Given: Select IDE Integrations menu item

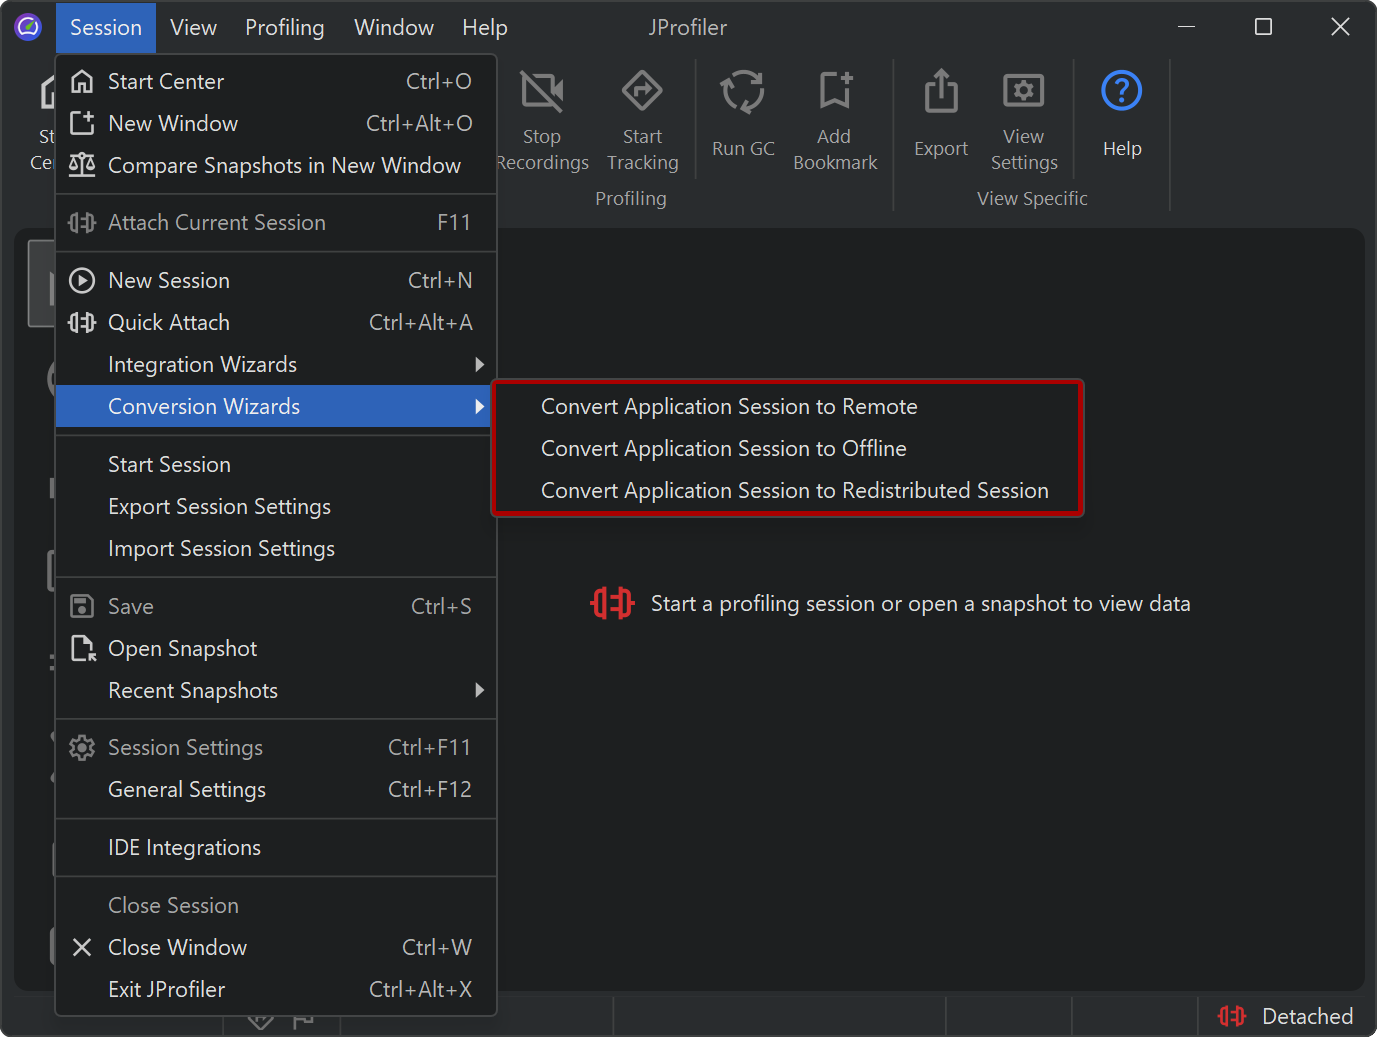Looking at the screenshot, I should point(184,848).
